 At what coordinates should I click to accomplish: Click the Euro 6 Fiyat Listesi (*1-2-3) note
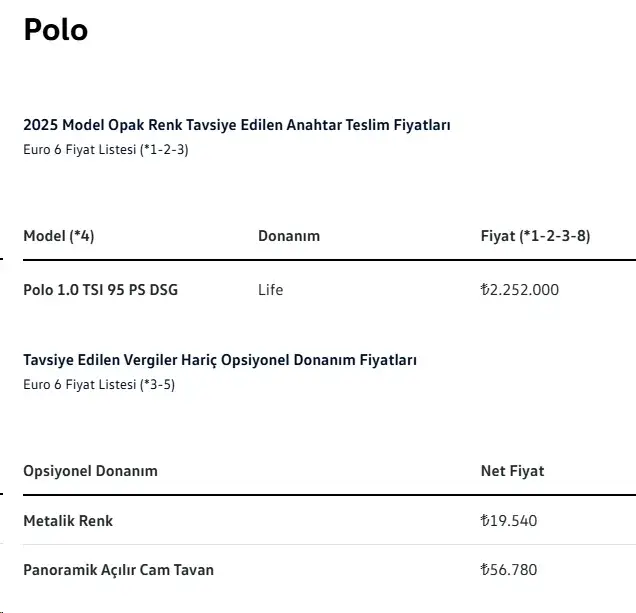[x=106, y=150]
